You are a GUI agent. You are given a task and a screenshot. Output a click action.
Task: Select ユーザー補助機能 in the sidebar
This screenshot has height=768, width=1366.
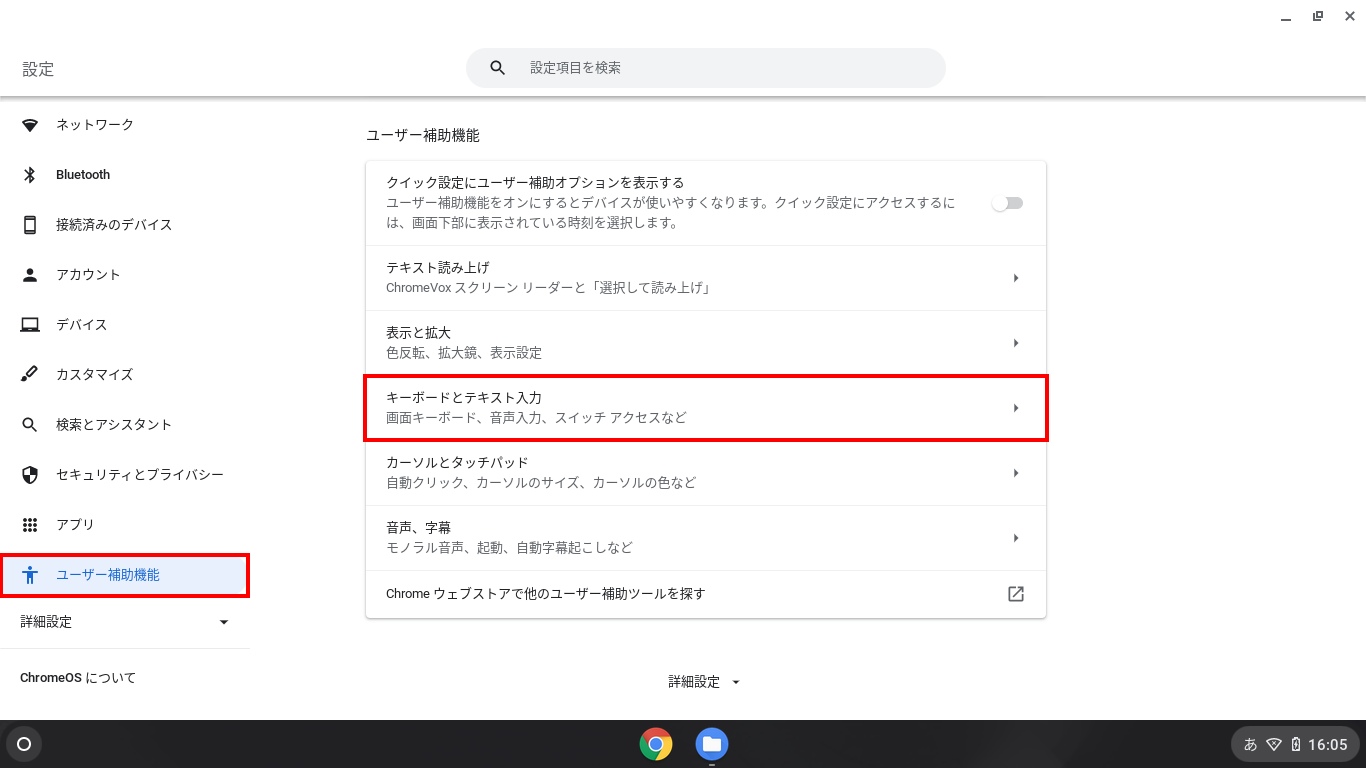110,575
